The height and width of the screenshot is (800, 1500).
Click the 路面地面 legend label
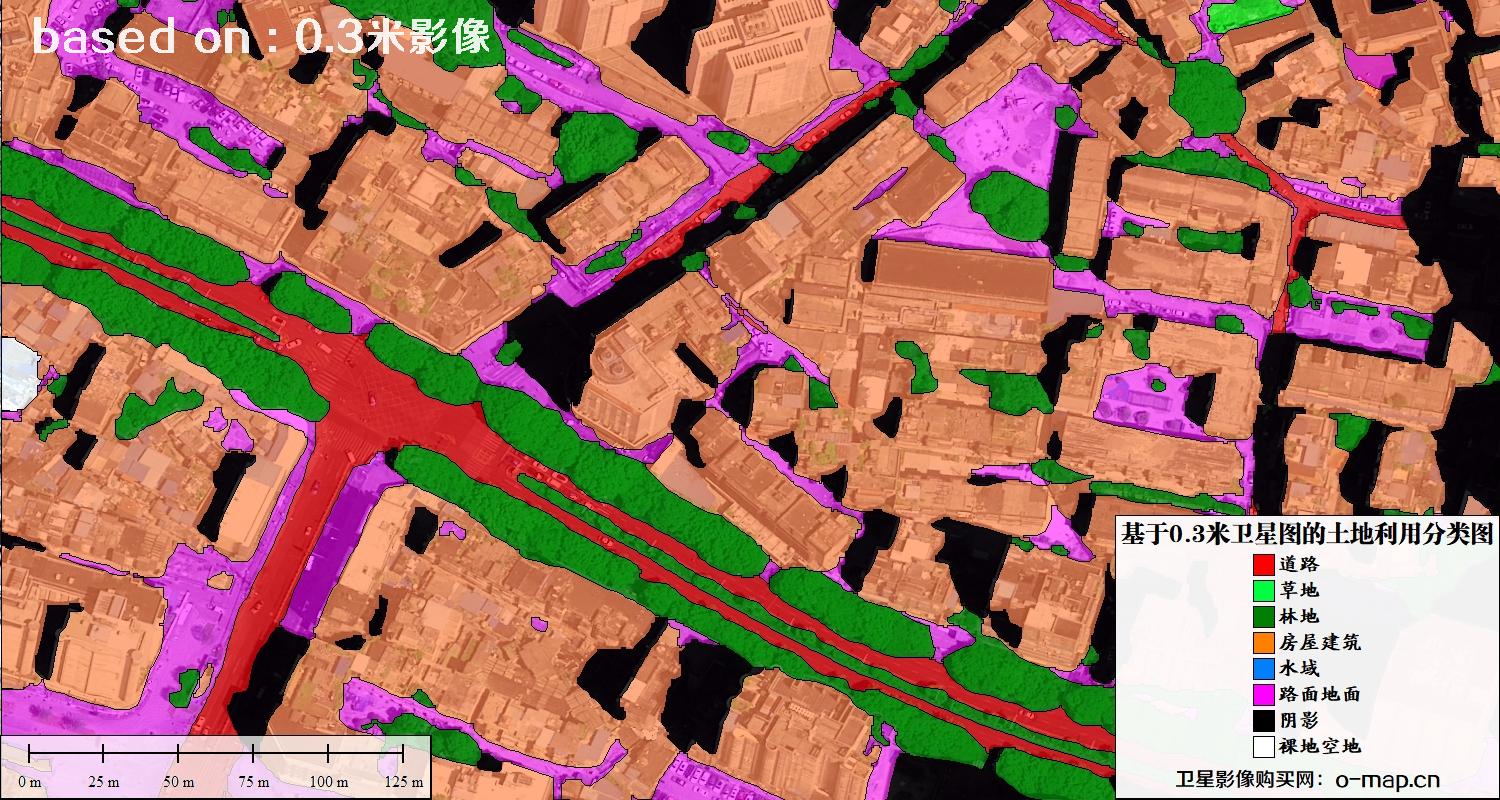(x=1320, y=694)
